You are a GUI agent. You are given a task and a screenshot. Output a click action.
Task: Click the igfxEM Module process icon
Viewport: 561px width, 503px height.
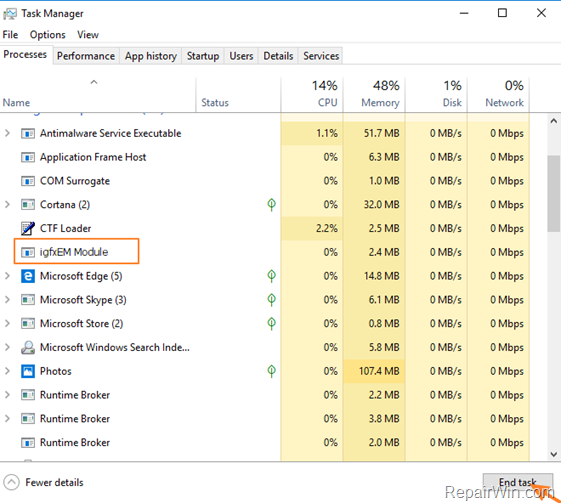pyautogui.click(x=28, y=252)
